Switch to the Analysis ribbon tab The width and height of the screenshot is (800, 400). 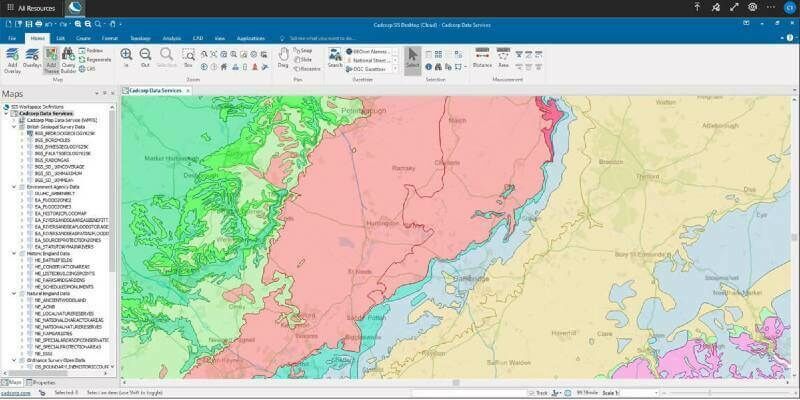coord(171,38)
